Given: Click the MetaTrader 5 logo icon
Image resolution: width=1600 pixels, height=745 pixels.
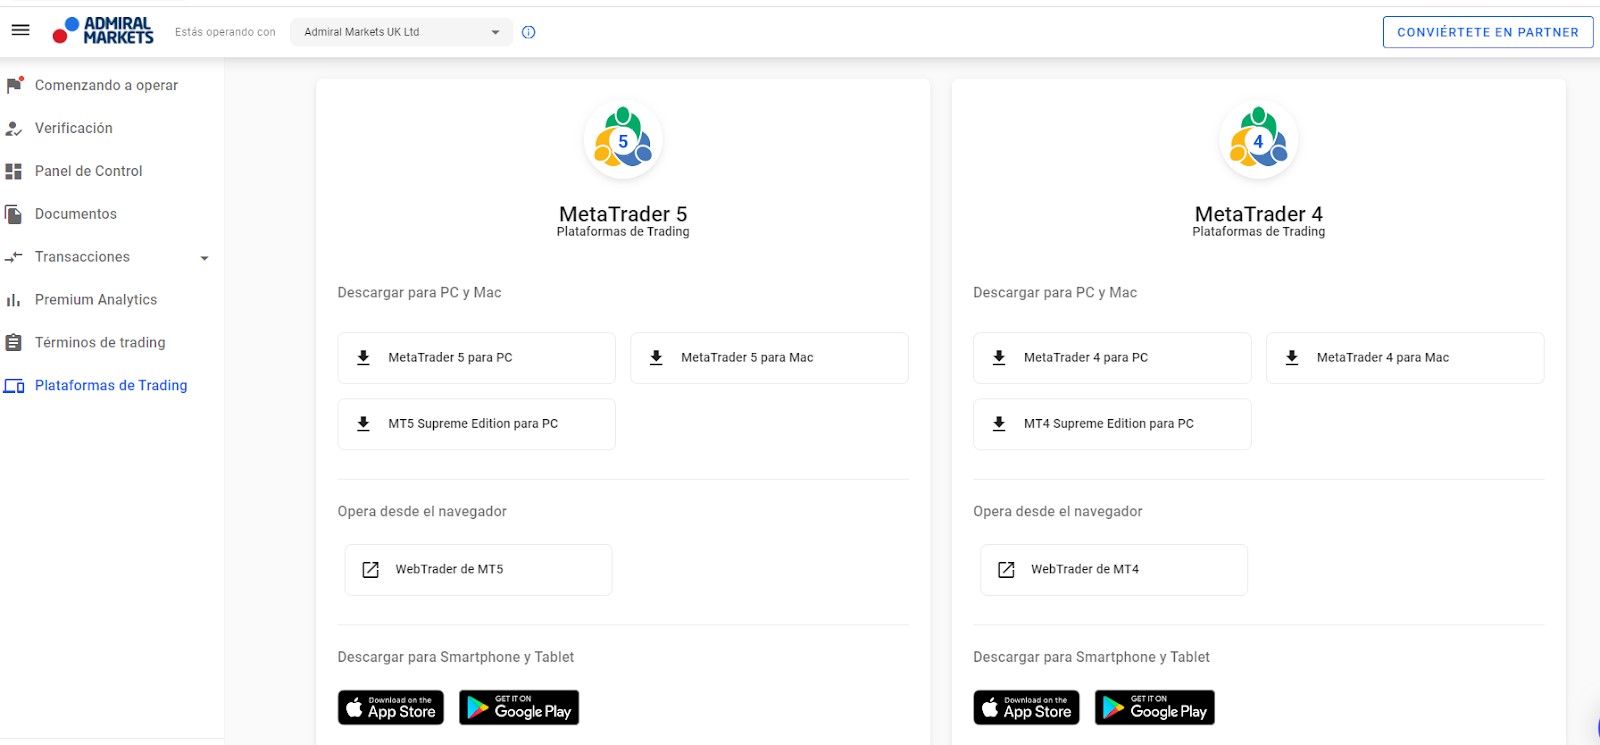Looking at the screenshot, I should (x=623, y=140).
